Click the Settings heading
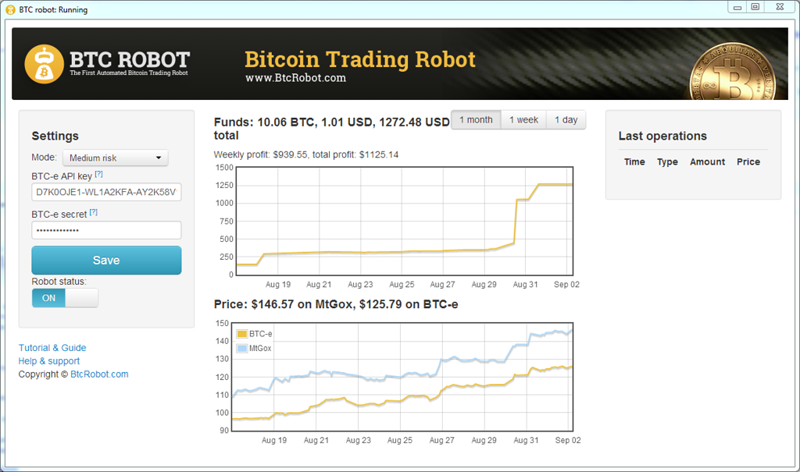 click(55, 136)
